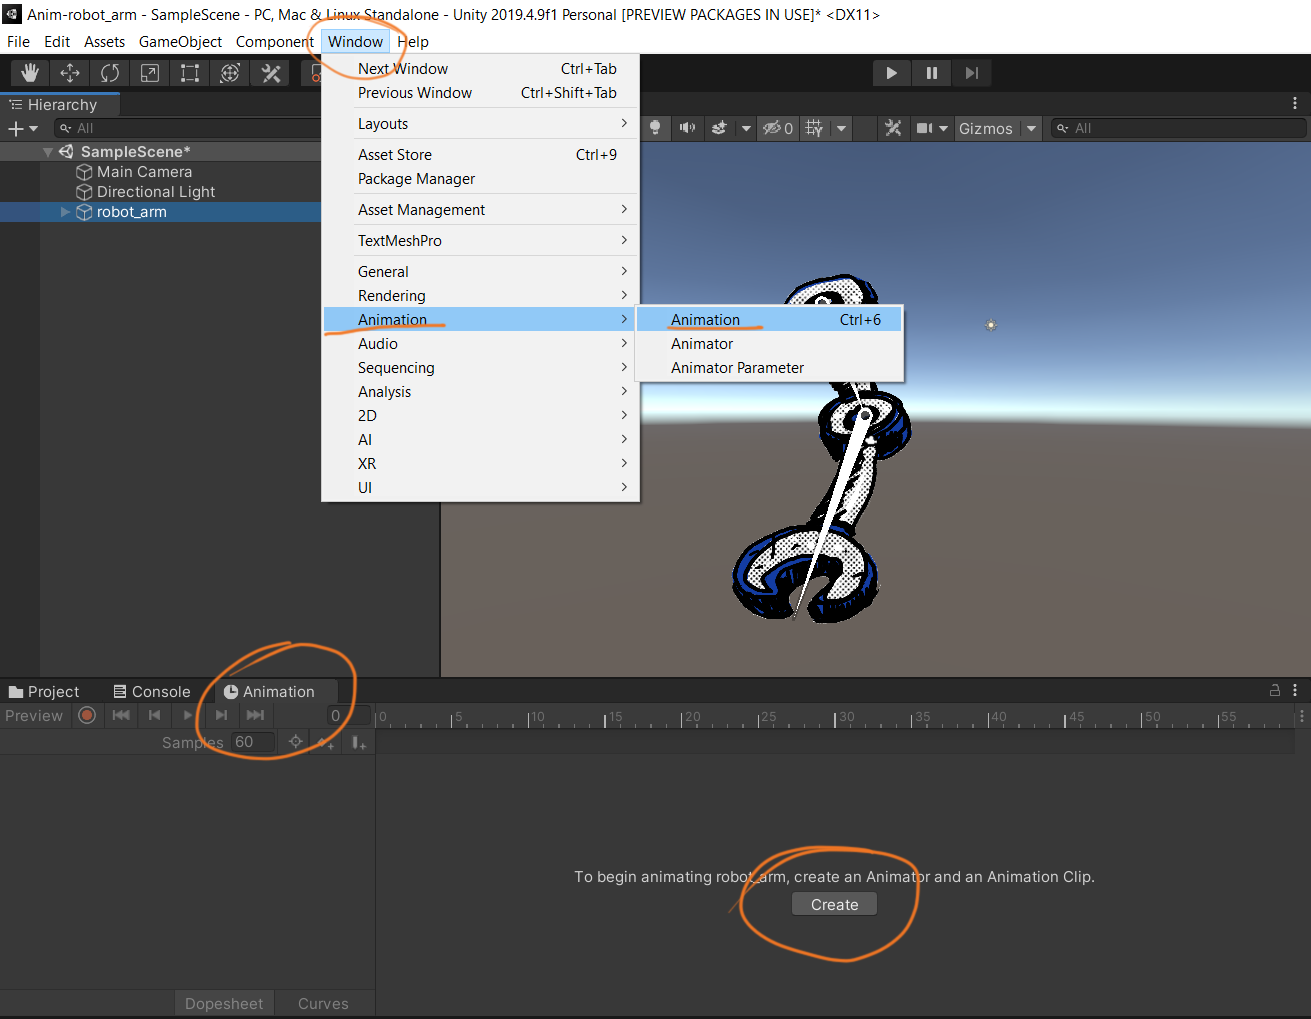Open the Gizmos dropdown arrow
Viewport: 1311px width, 1019px height.
[x=1031, y=128]
